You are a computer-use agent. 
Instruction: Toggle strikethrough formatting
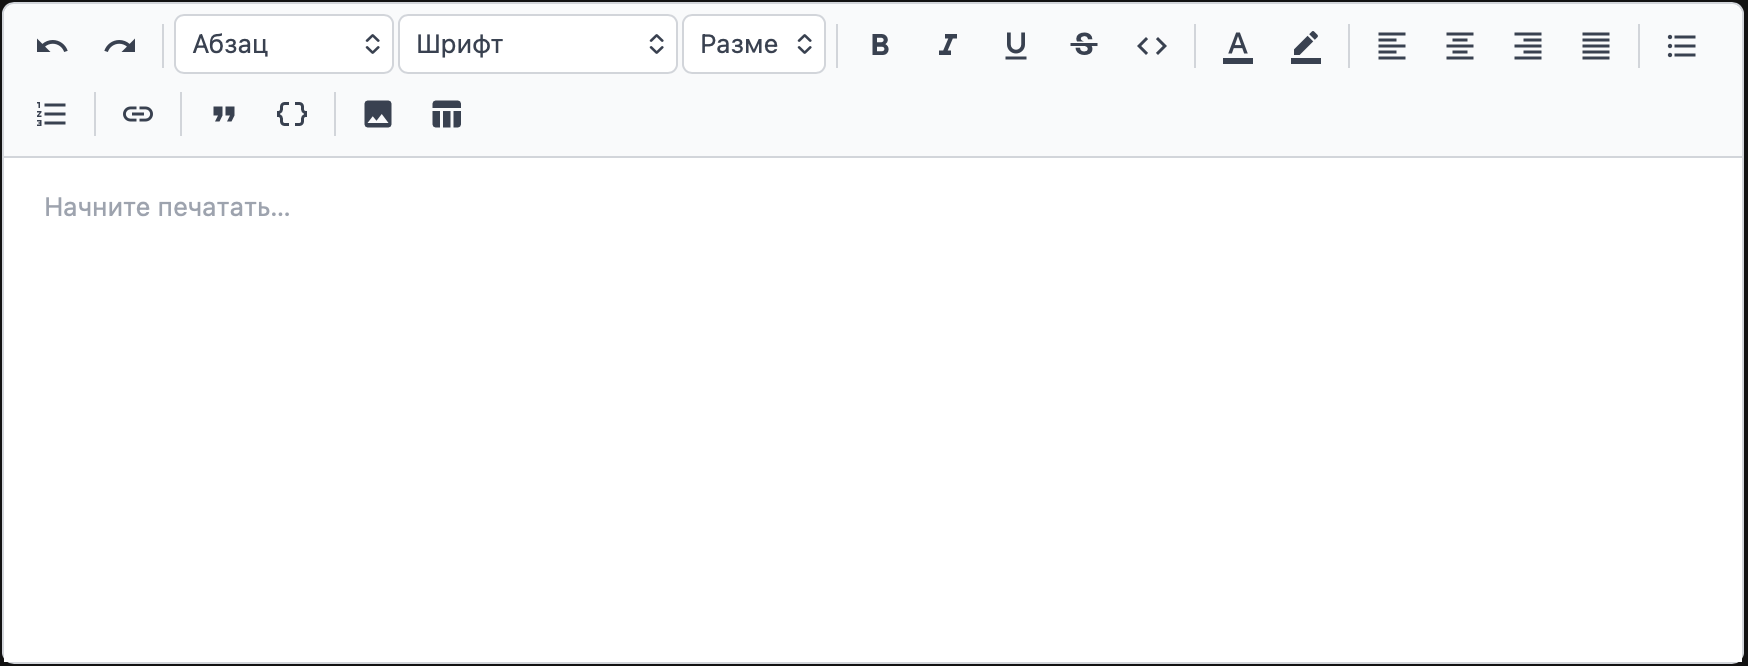click(1084, 45)
